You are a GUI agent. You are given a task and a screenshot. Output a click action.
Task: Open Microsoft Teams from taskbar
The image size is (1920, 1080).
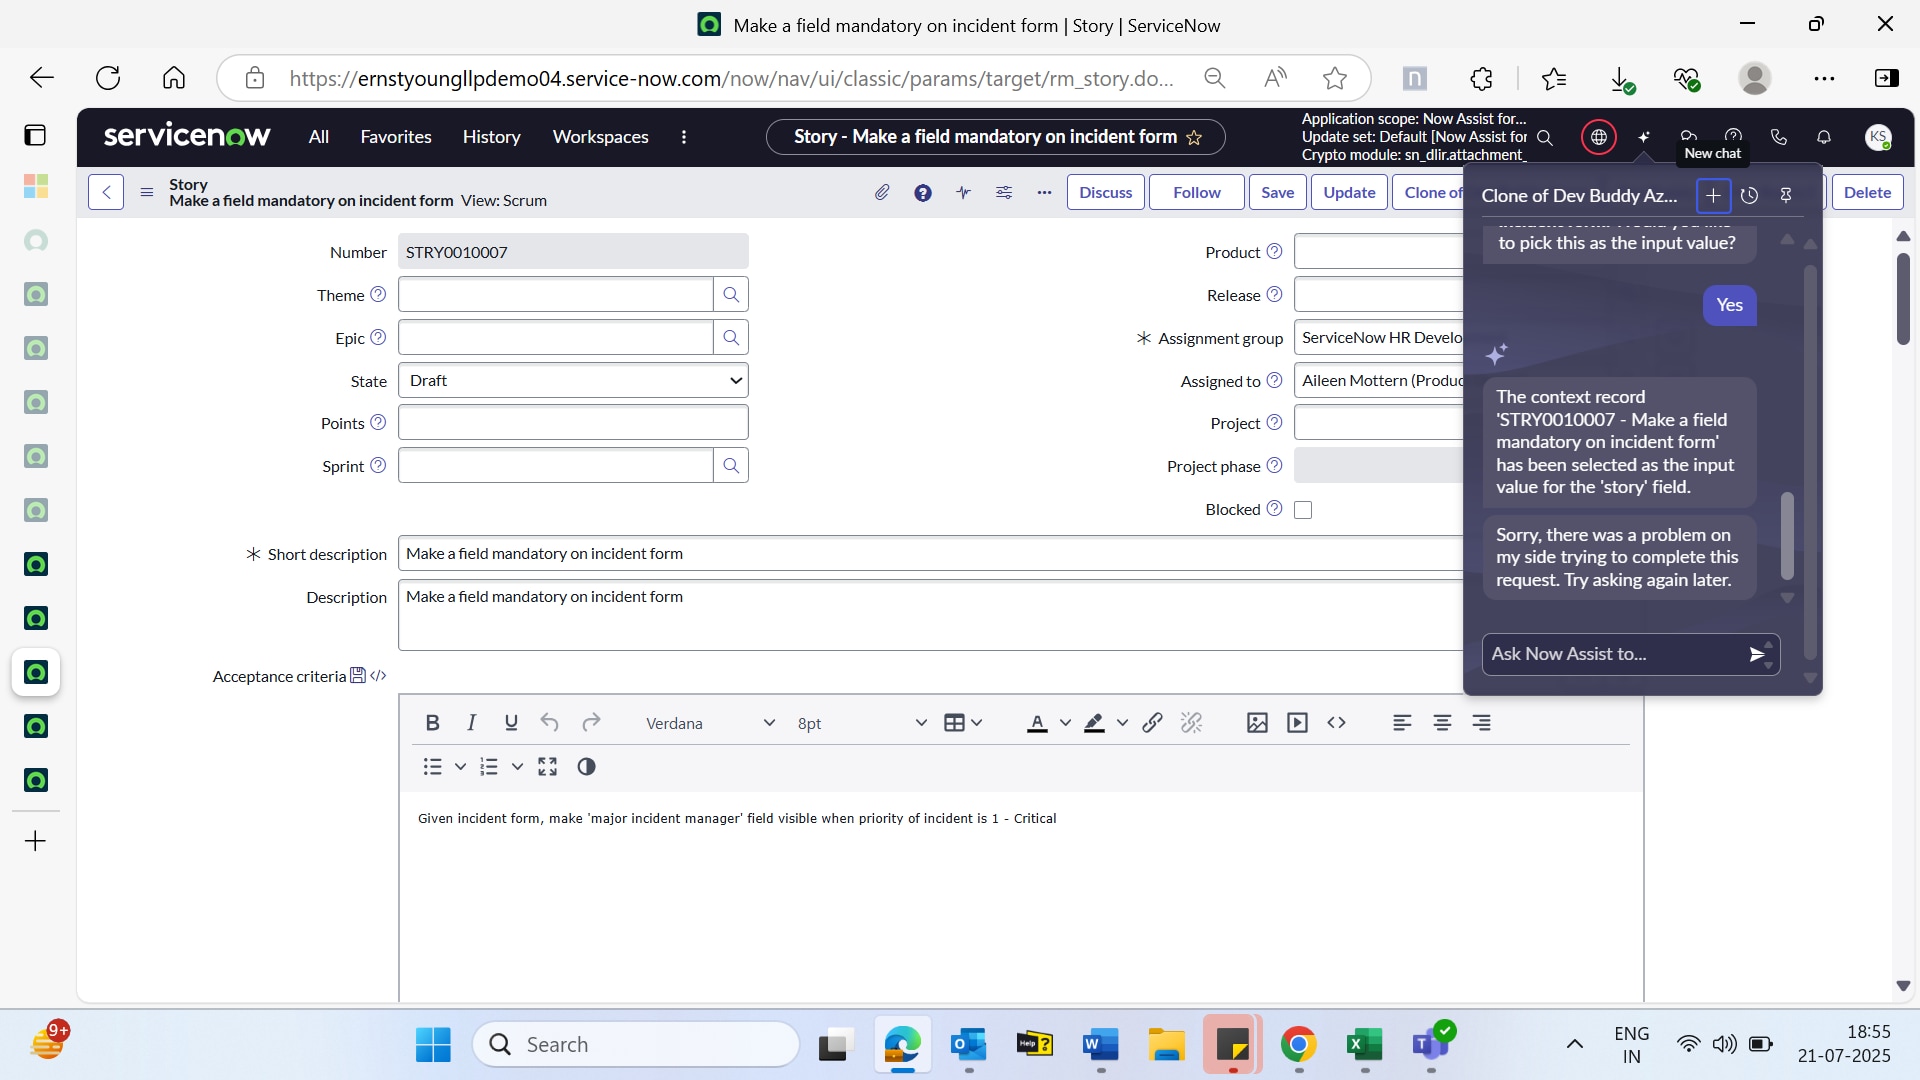[x=1430, y=1044]
